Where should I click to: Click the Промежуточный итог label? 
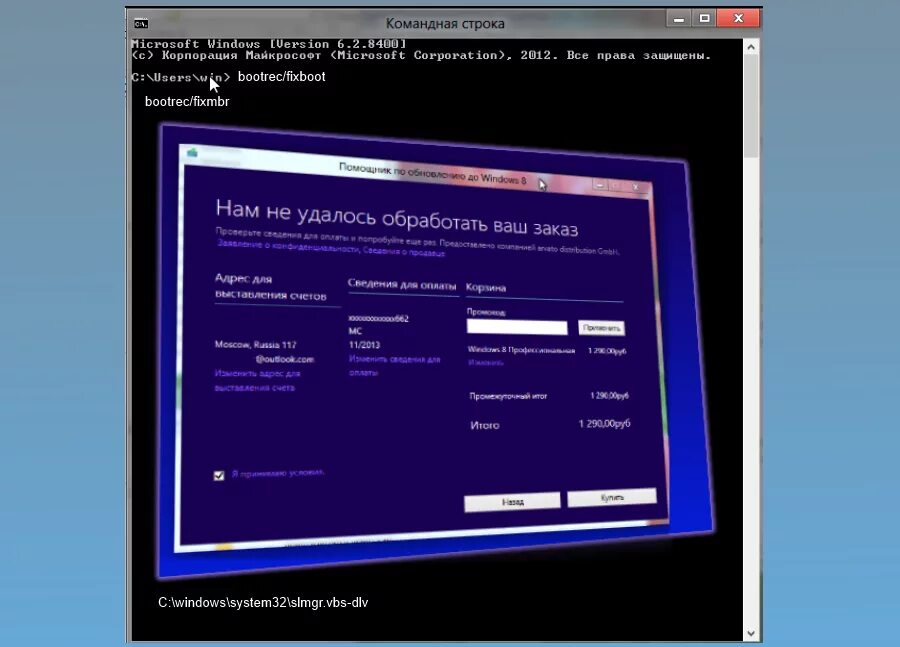point(508,396)
